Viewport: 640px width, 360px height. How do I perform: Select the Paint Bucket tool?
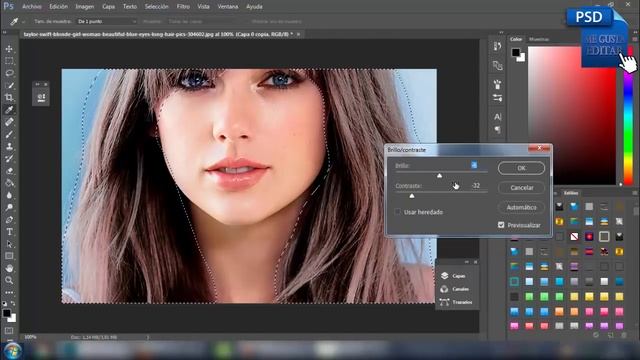pyautogui.click(x=9, y=183)
